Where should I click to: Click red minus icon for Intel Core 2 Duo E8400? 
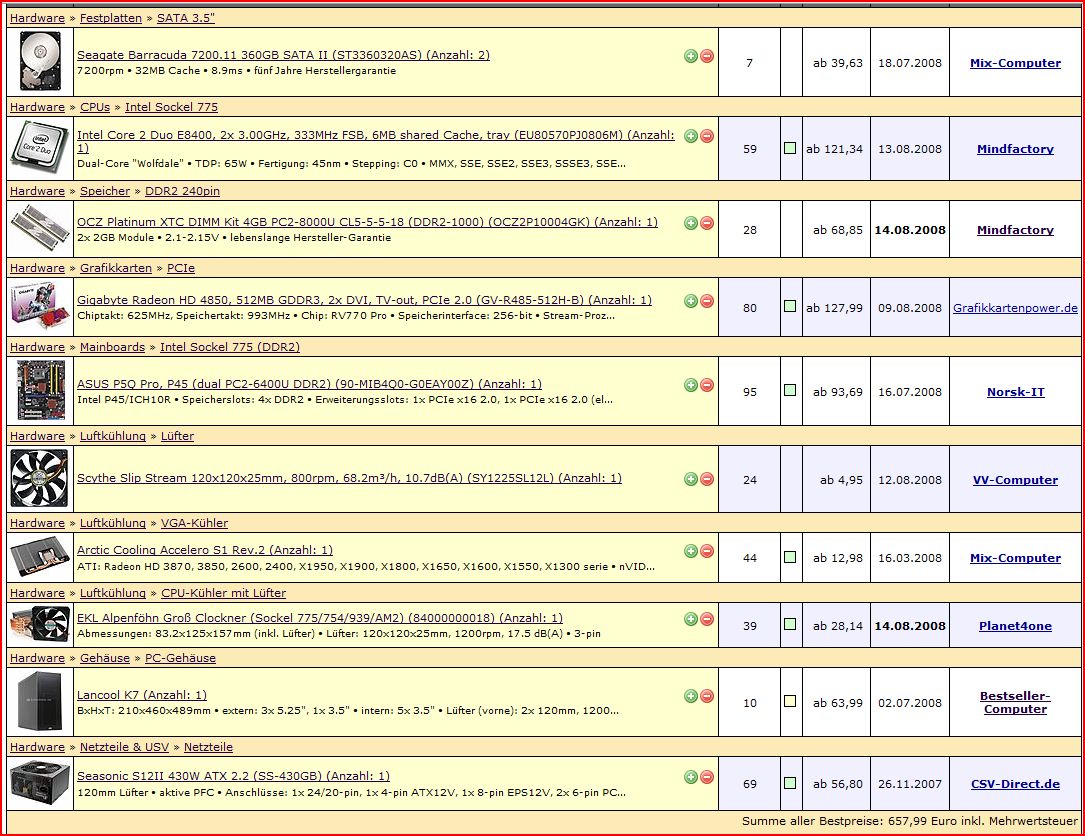[706, 136]
